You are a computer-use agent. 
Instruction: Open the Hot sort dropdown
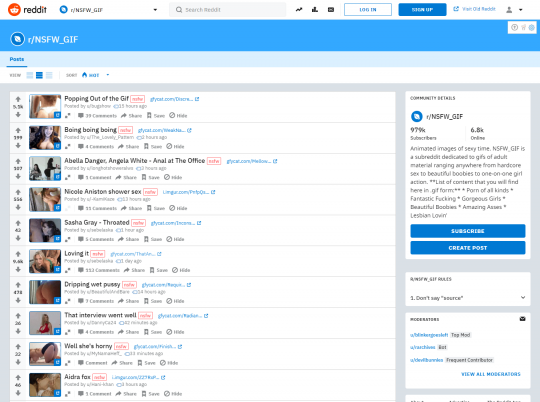click(x=95, y=75)
